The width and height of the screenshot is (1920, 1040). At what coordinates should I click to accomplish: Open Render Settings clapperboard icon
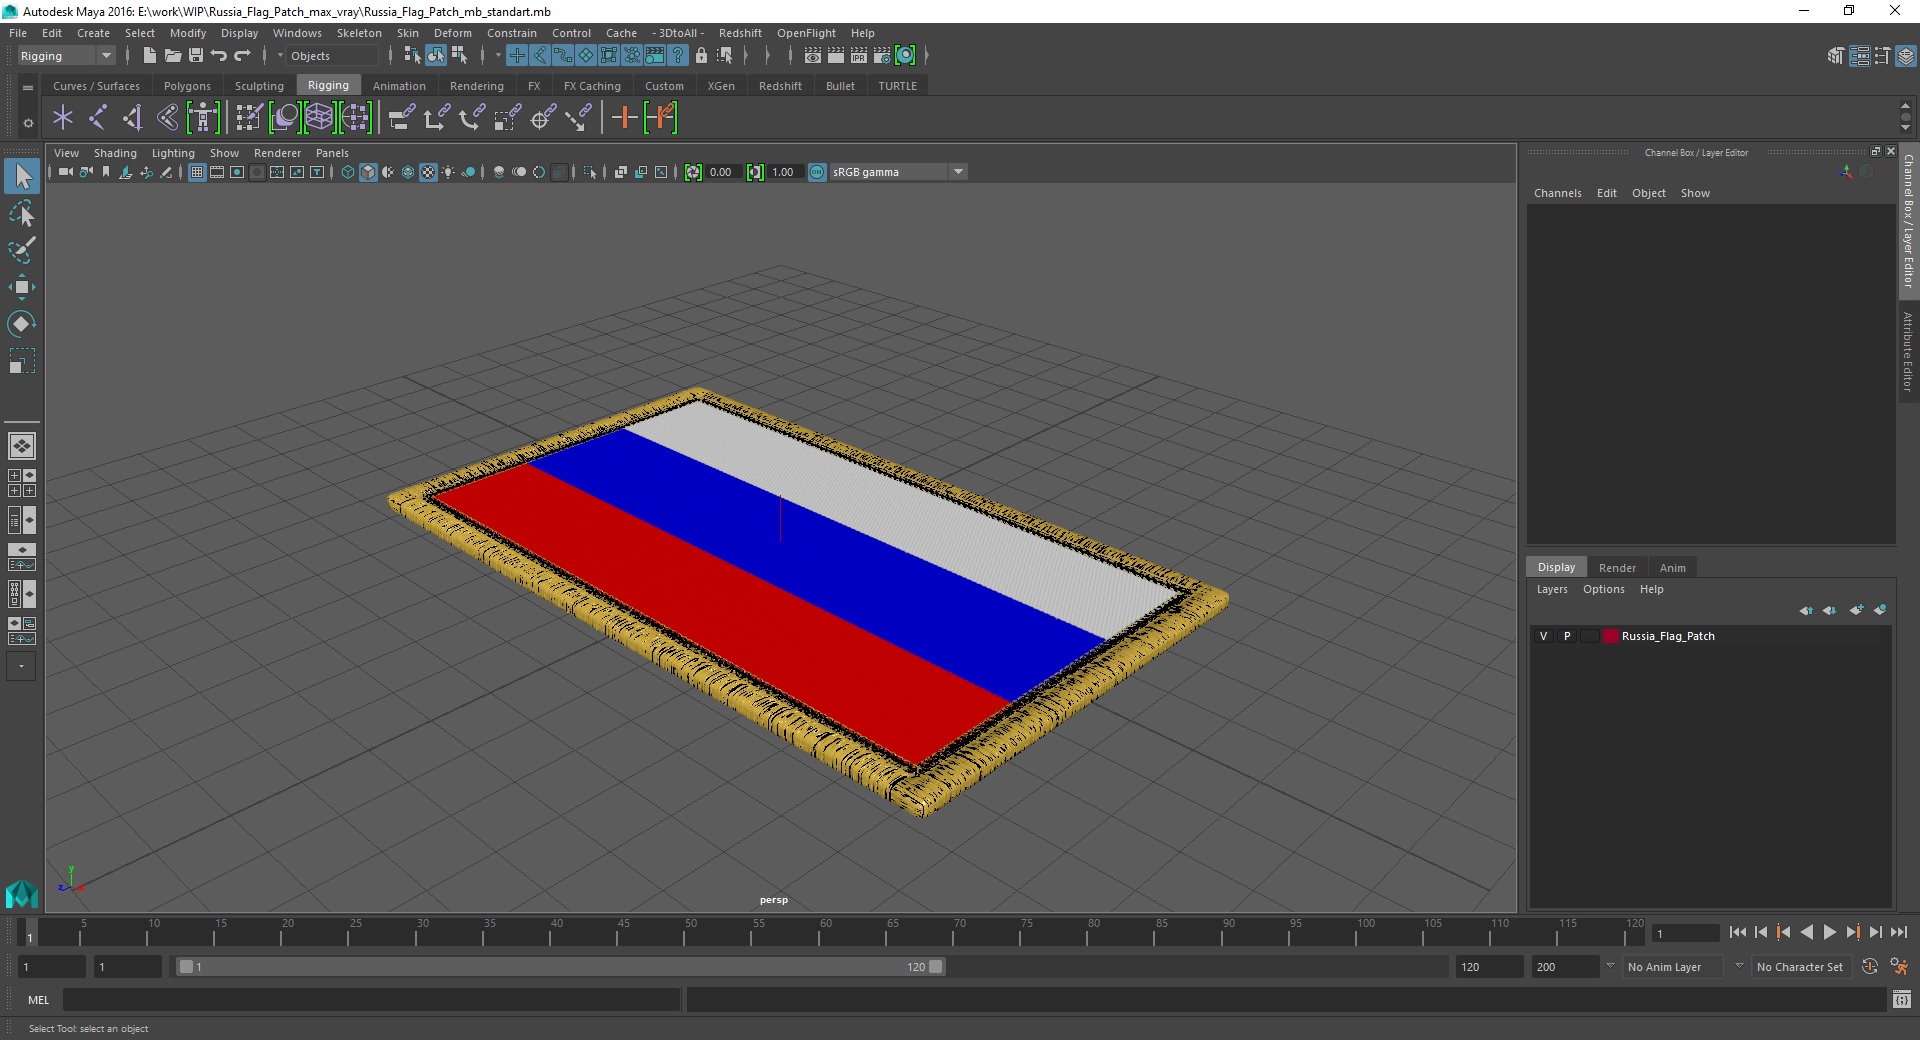click(882, 56)
